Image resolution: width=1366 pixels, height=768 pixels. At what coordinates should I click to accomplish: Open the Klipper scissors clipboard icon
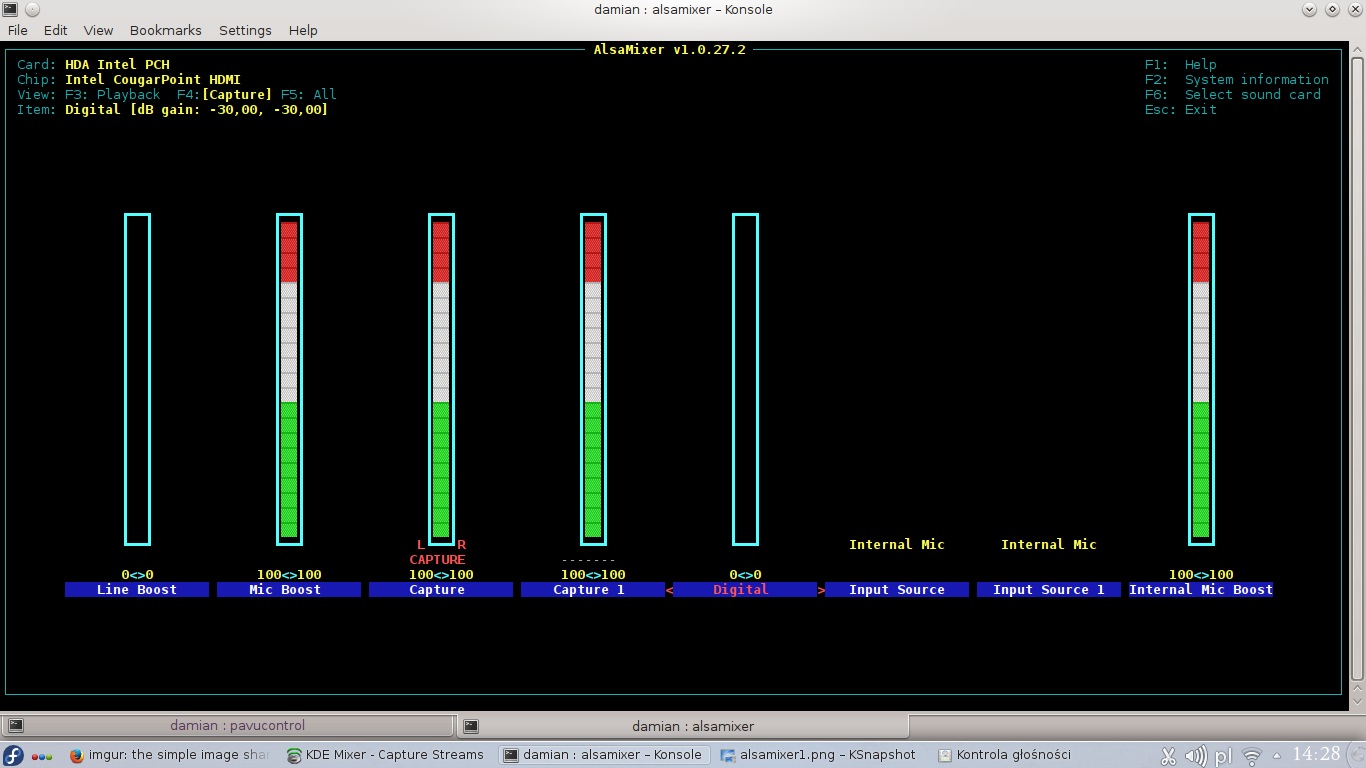[1168, 755]
